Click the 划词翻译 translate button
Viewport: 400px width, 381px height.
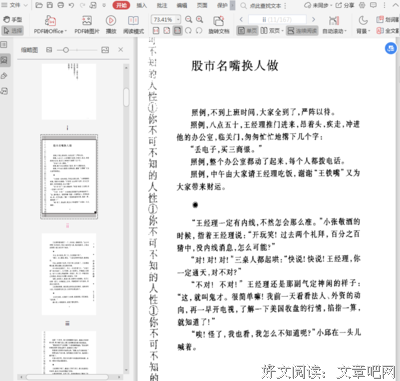(388, 19)
